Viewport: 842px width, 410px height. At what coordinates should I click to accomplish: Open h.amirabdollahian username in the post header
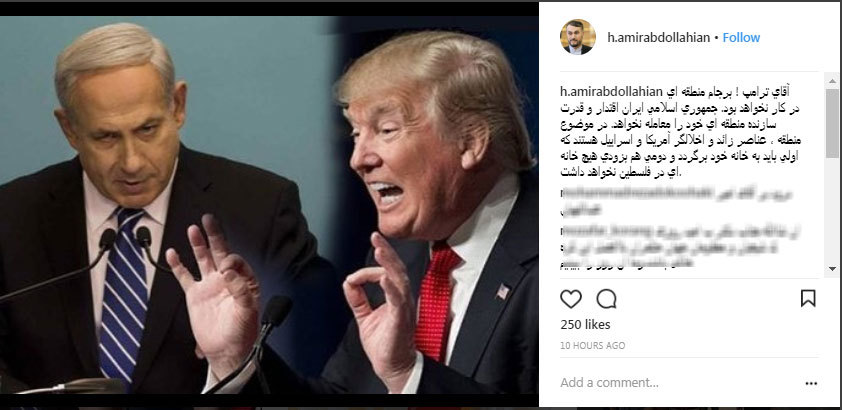click(658, 38)
